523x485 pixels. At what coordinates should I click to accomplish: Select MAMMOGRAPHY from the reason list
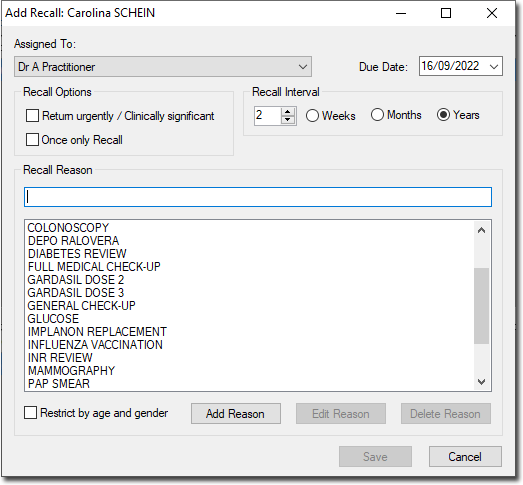pyautogui.click(x=71, y=371)
